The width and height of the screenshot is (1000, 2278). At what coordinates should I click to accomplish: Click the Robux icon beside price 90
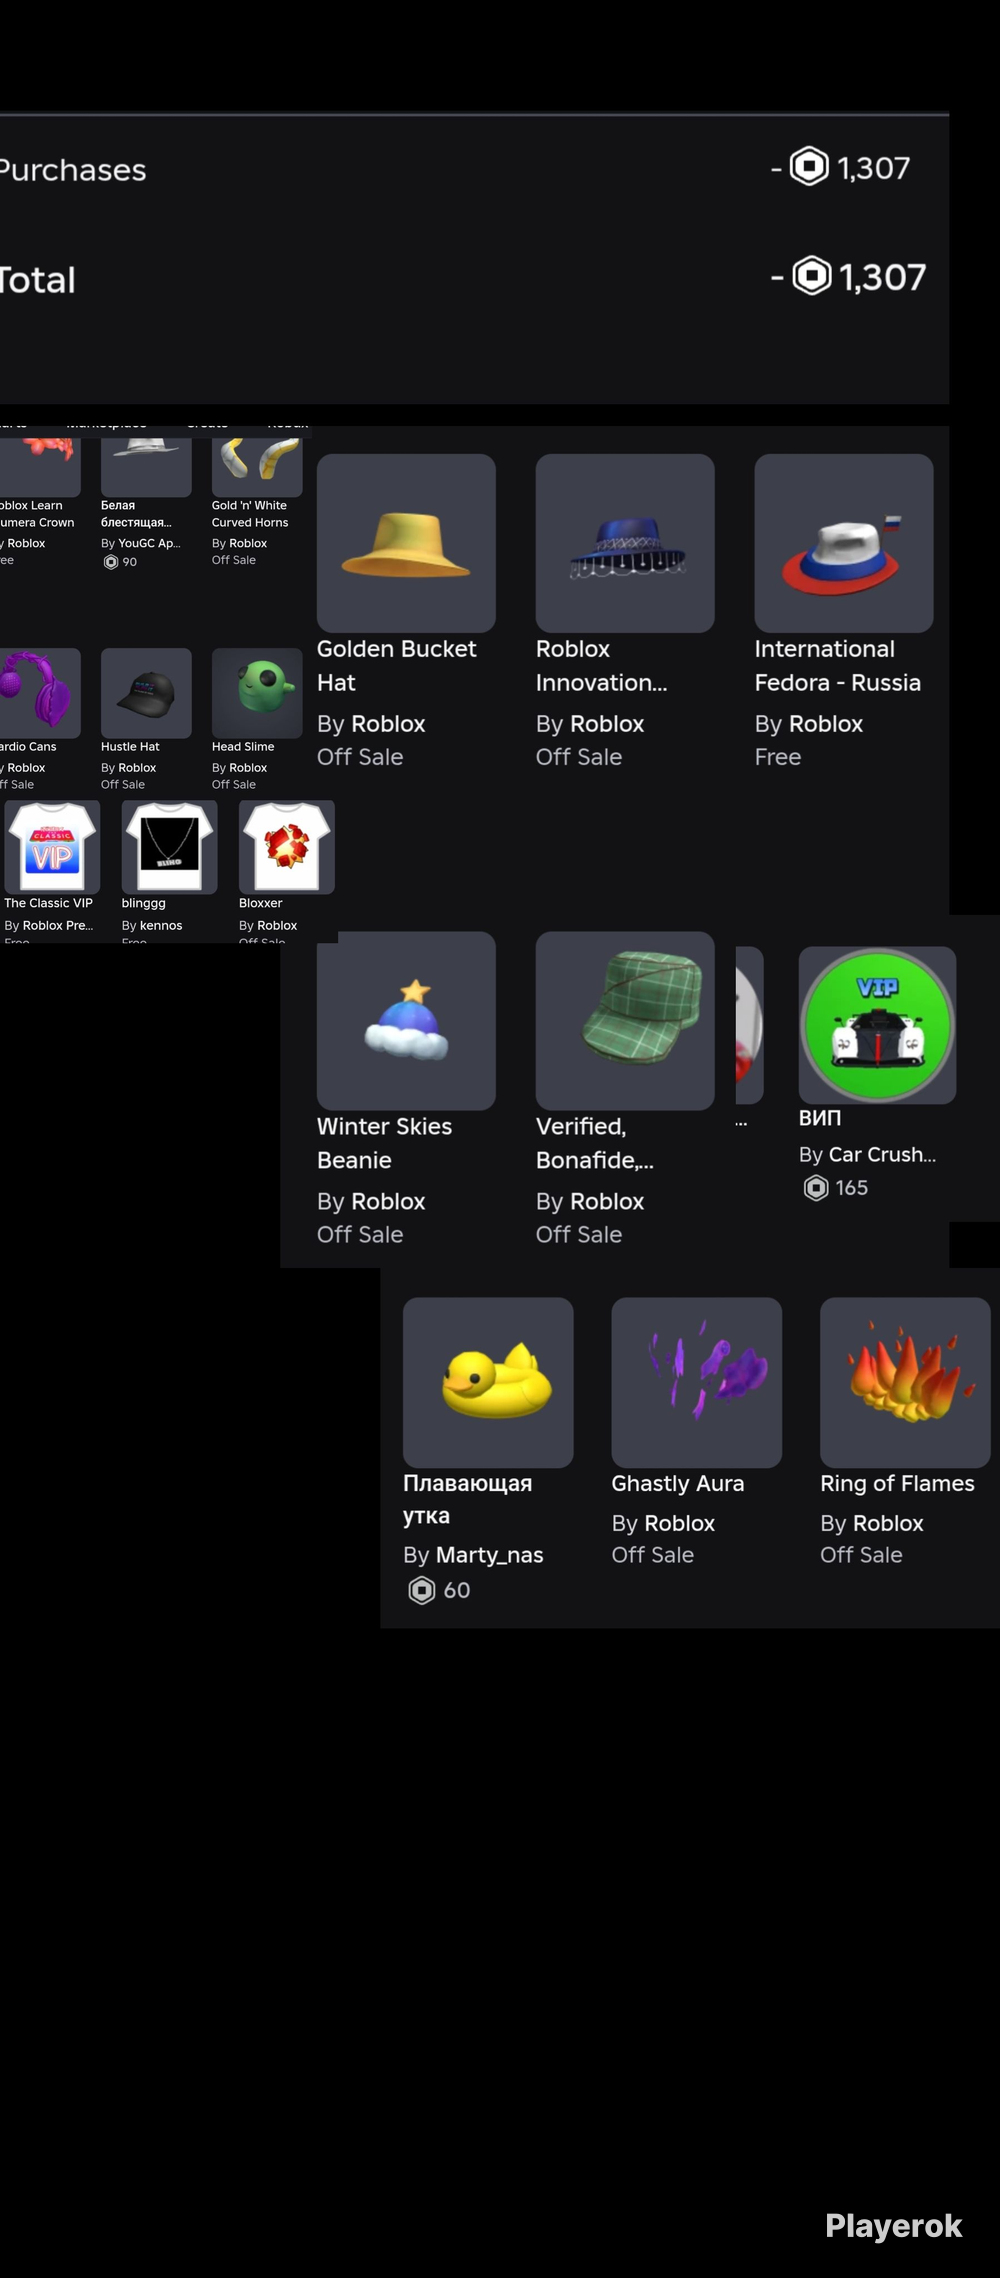(111, 562)
